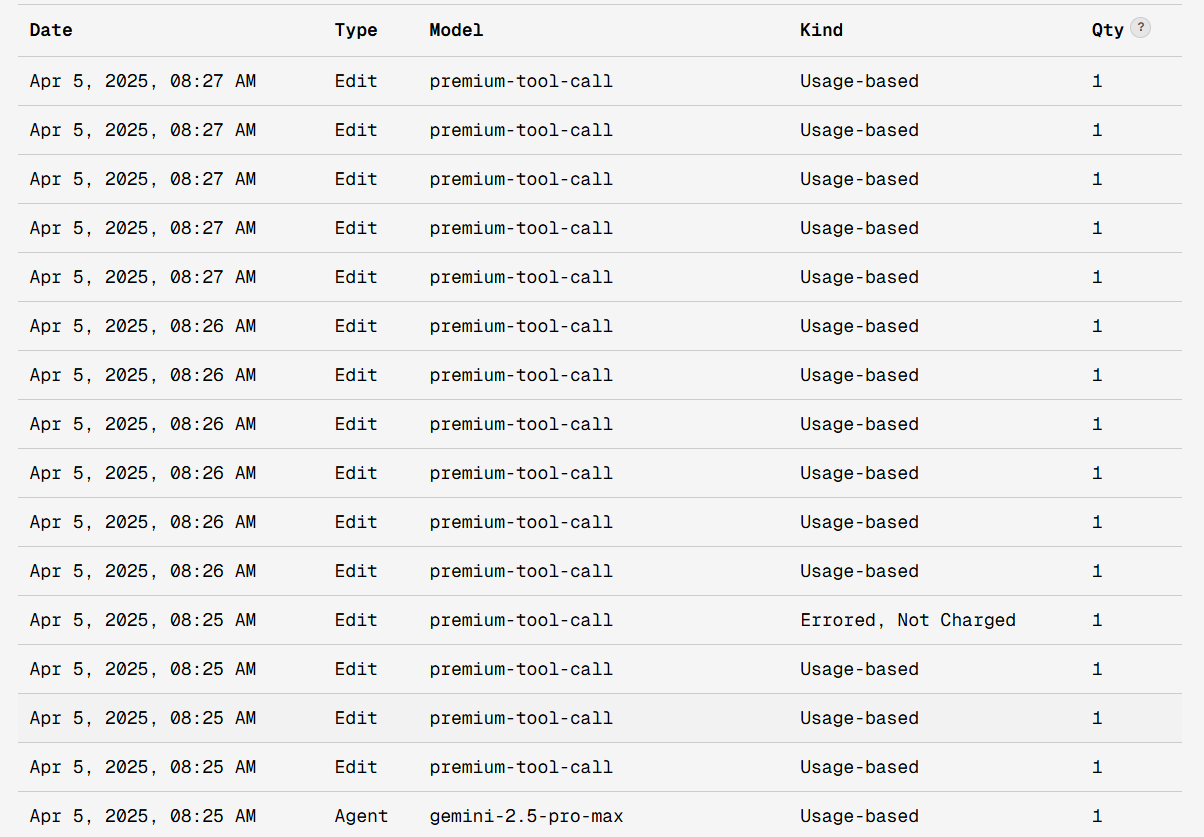Click the topmost row's 08:27 AM date
1204x837 pixels.
(x=143, y=81)
